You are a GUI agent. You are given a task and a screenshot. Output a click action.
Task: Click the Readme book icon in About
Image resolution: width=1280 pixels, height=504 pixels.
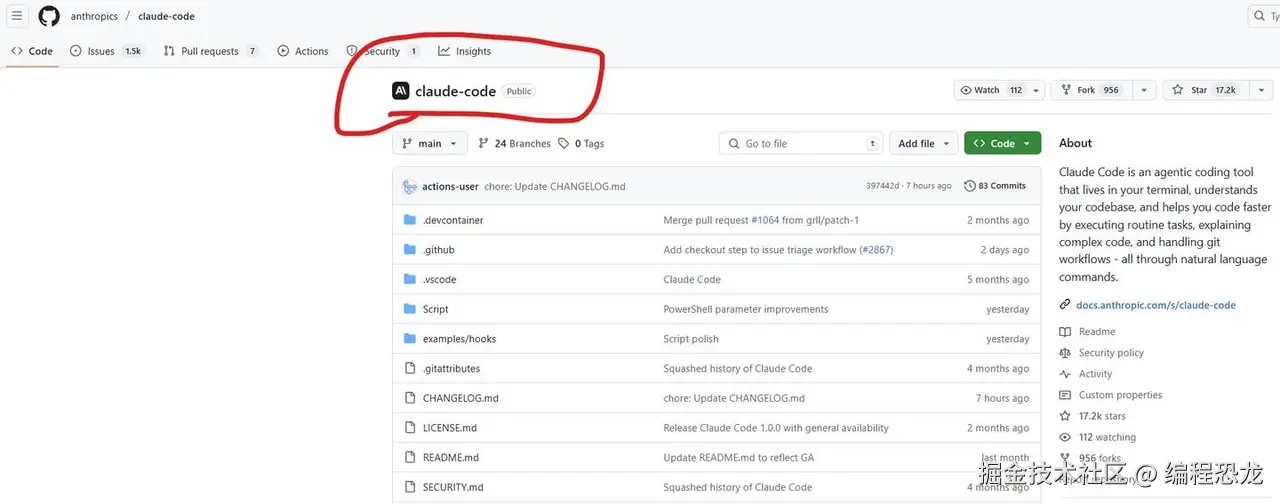click(x=1065, y=331)
